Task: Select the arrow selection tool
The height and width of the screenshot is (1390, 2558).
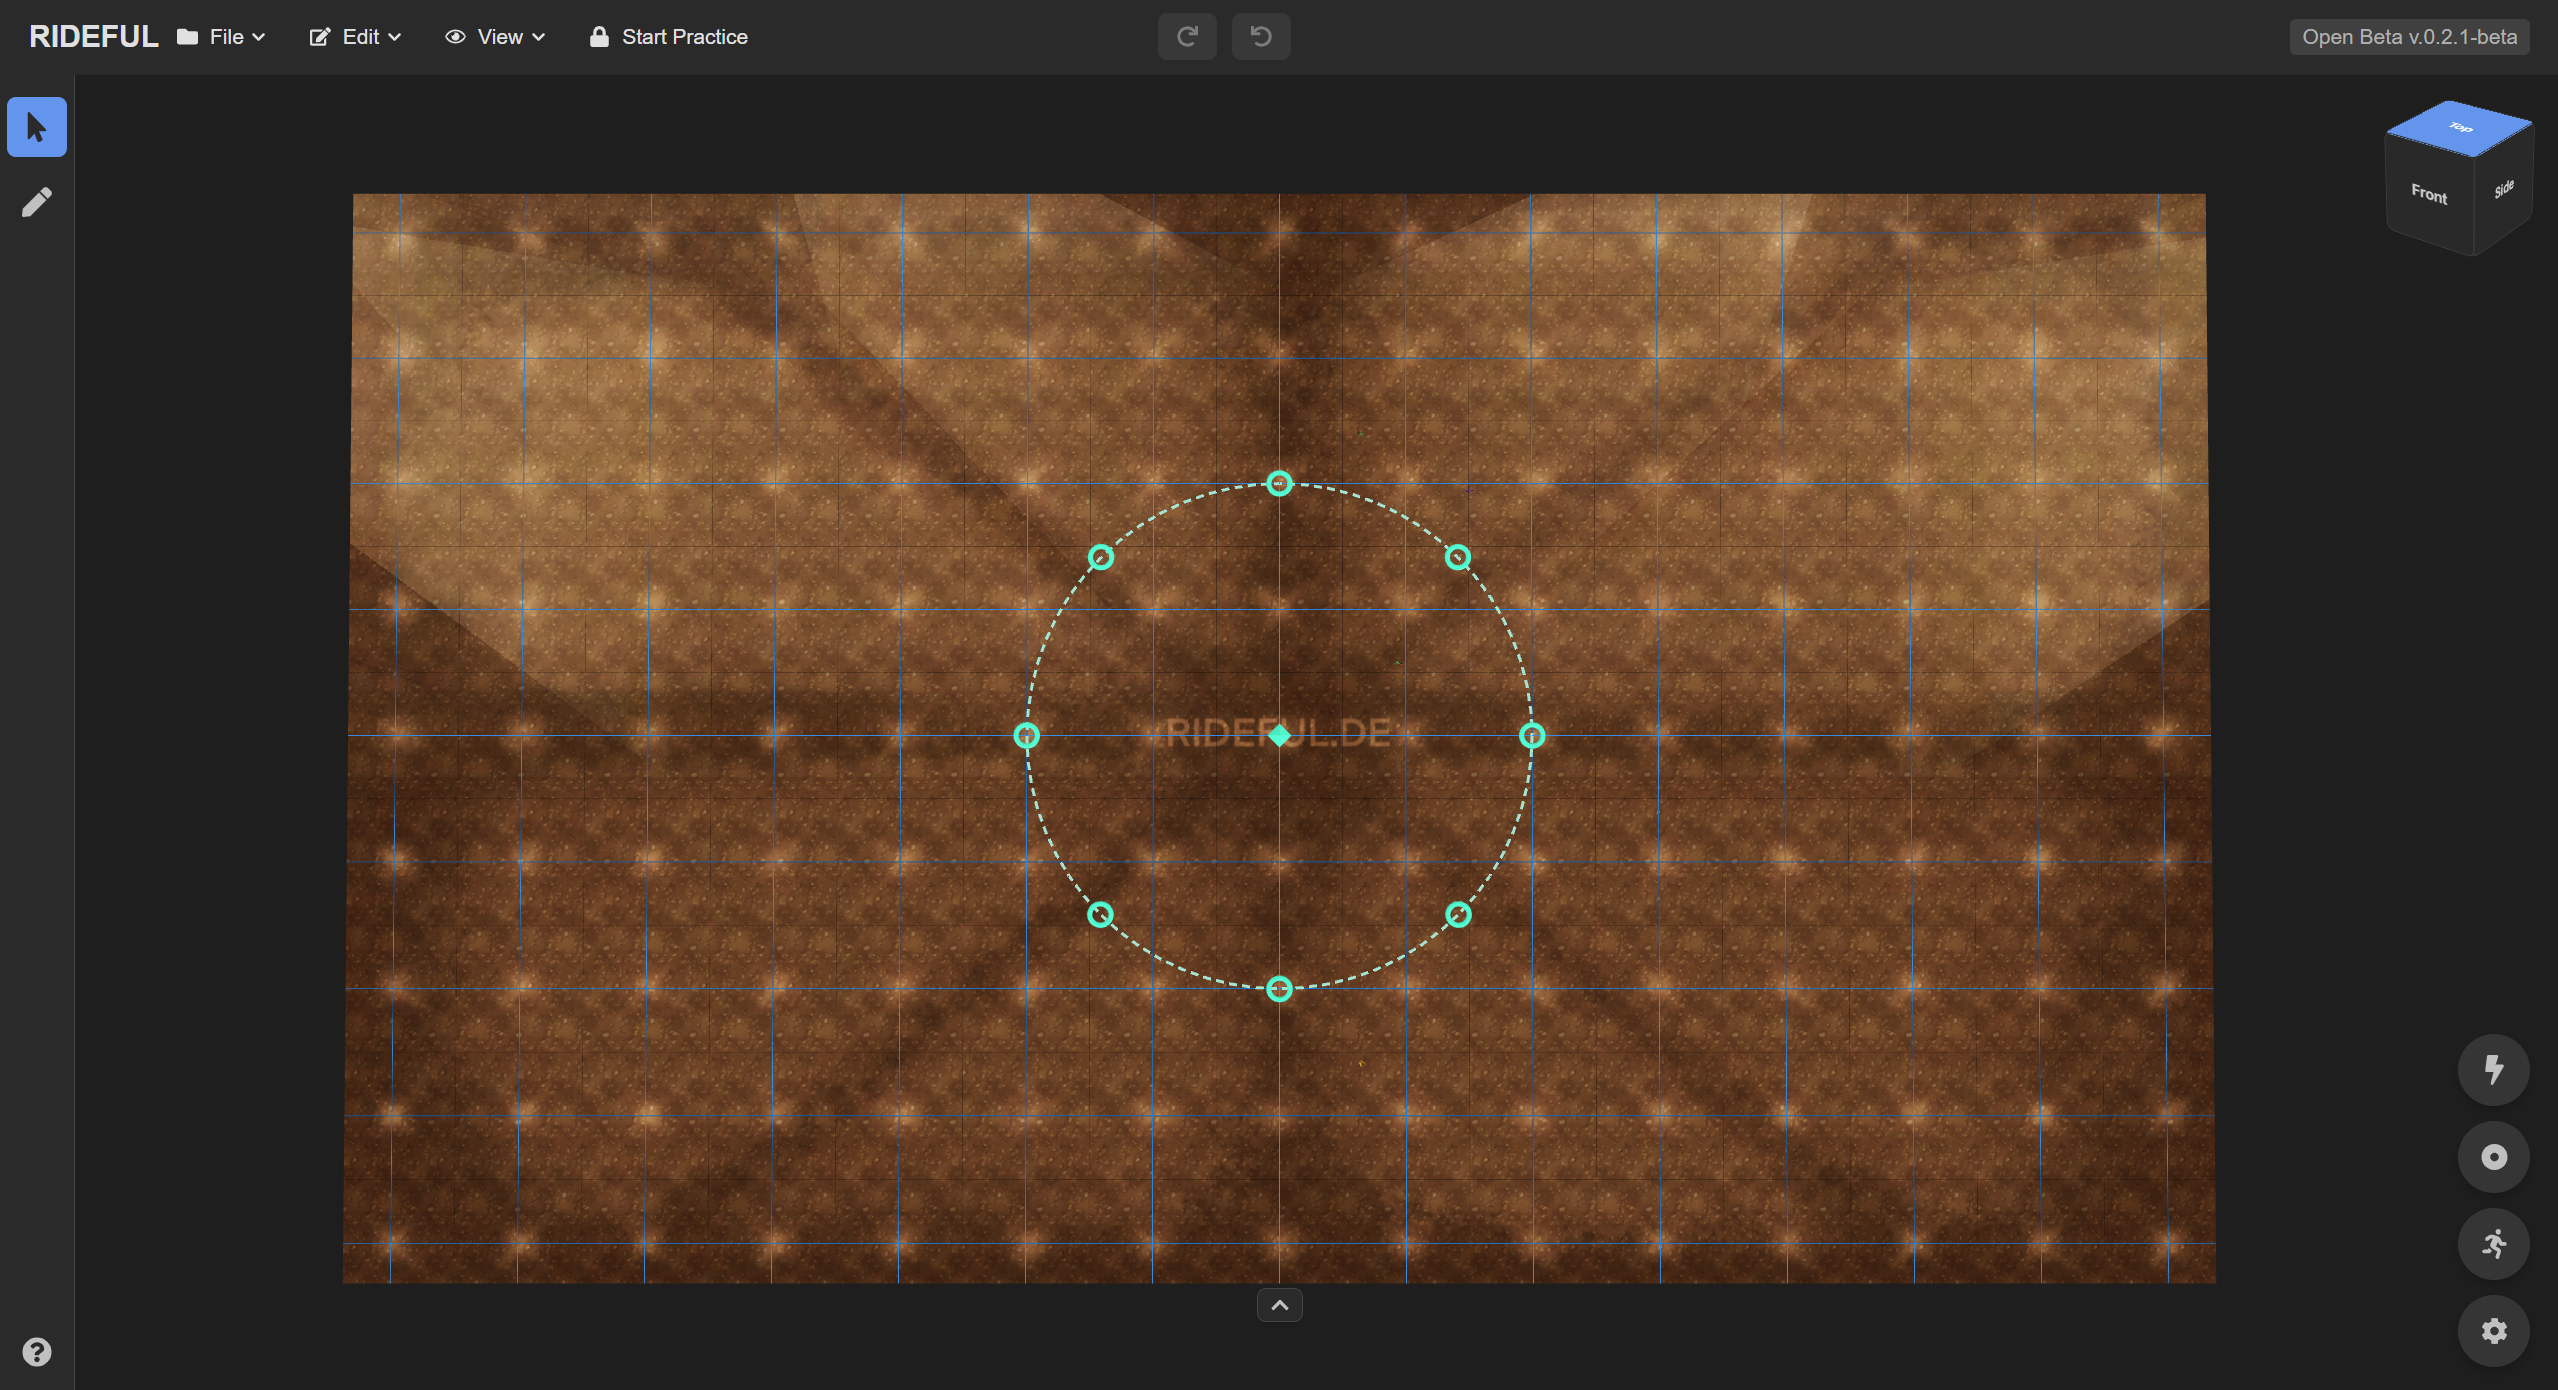Action: [37, 127]
